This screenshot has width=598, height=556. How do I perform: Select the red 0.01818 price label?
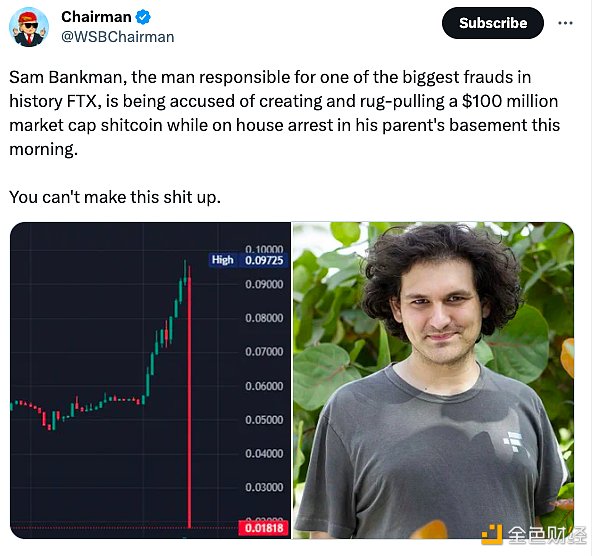click(x=264, y=528)
